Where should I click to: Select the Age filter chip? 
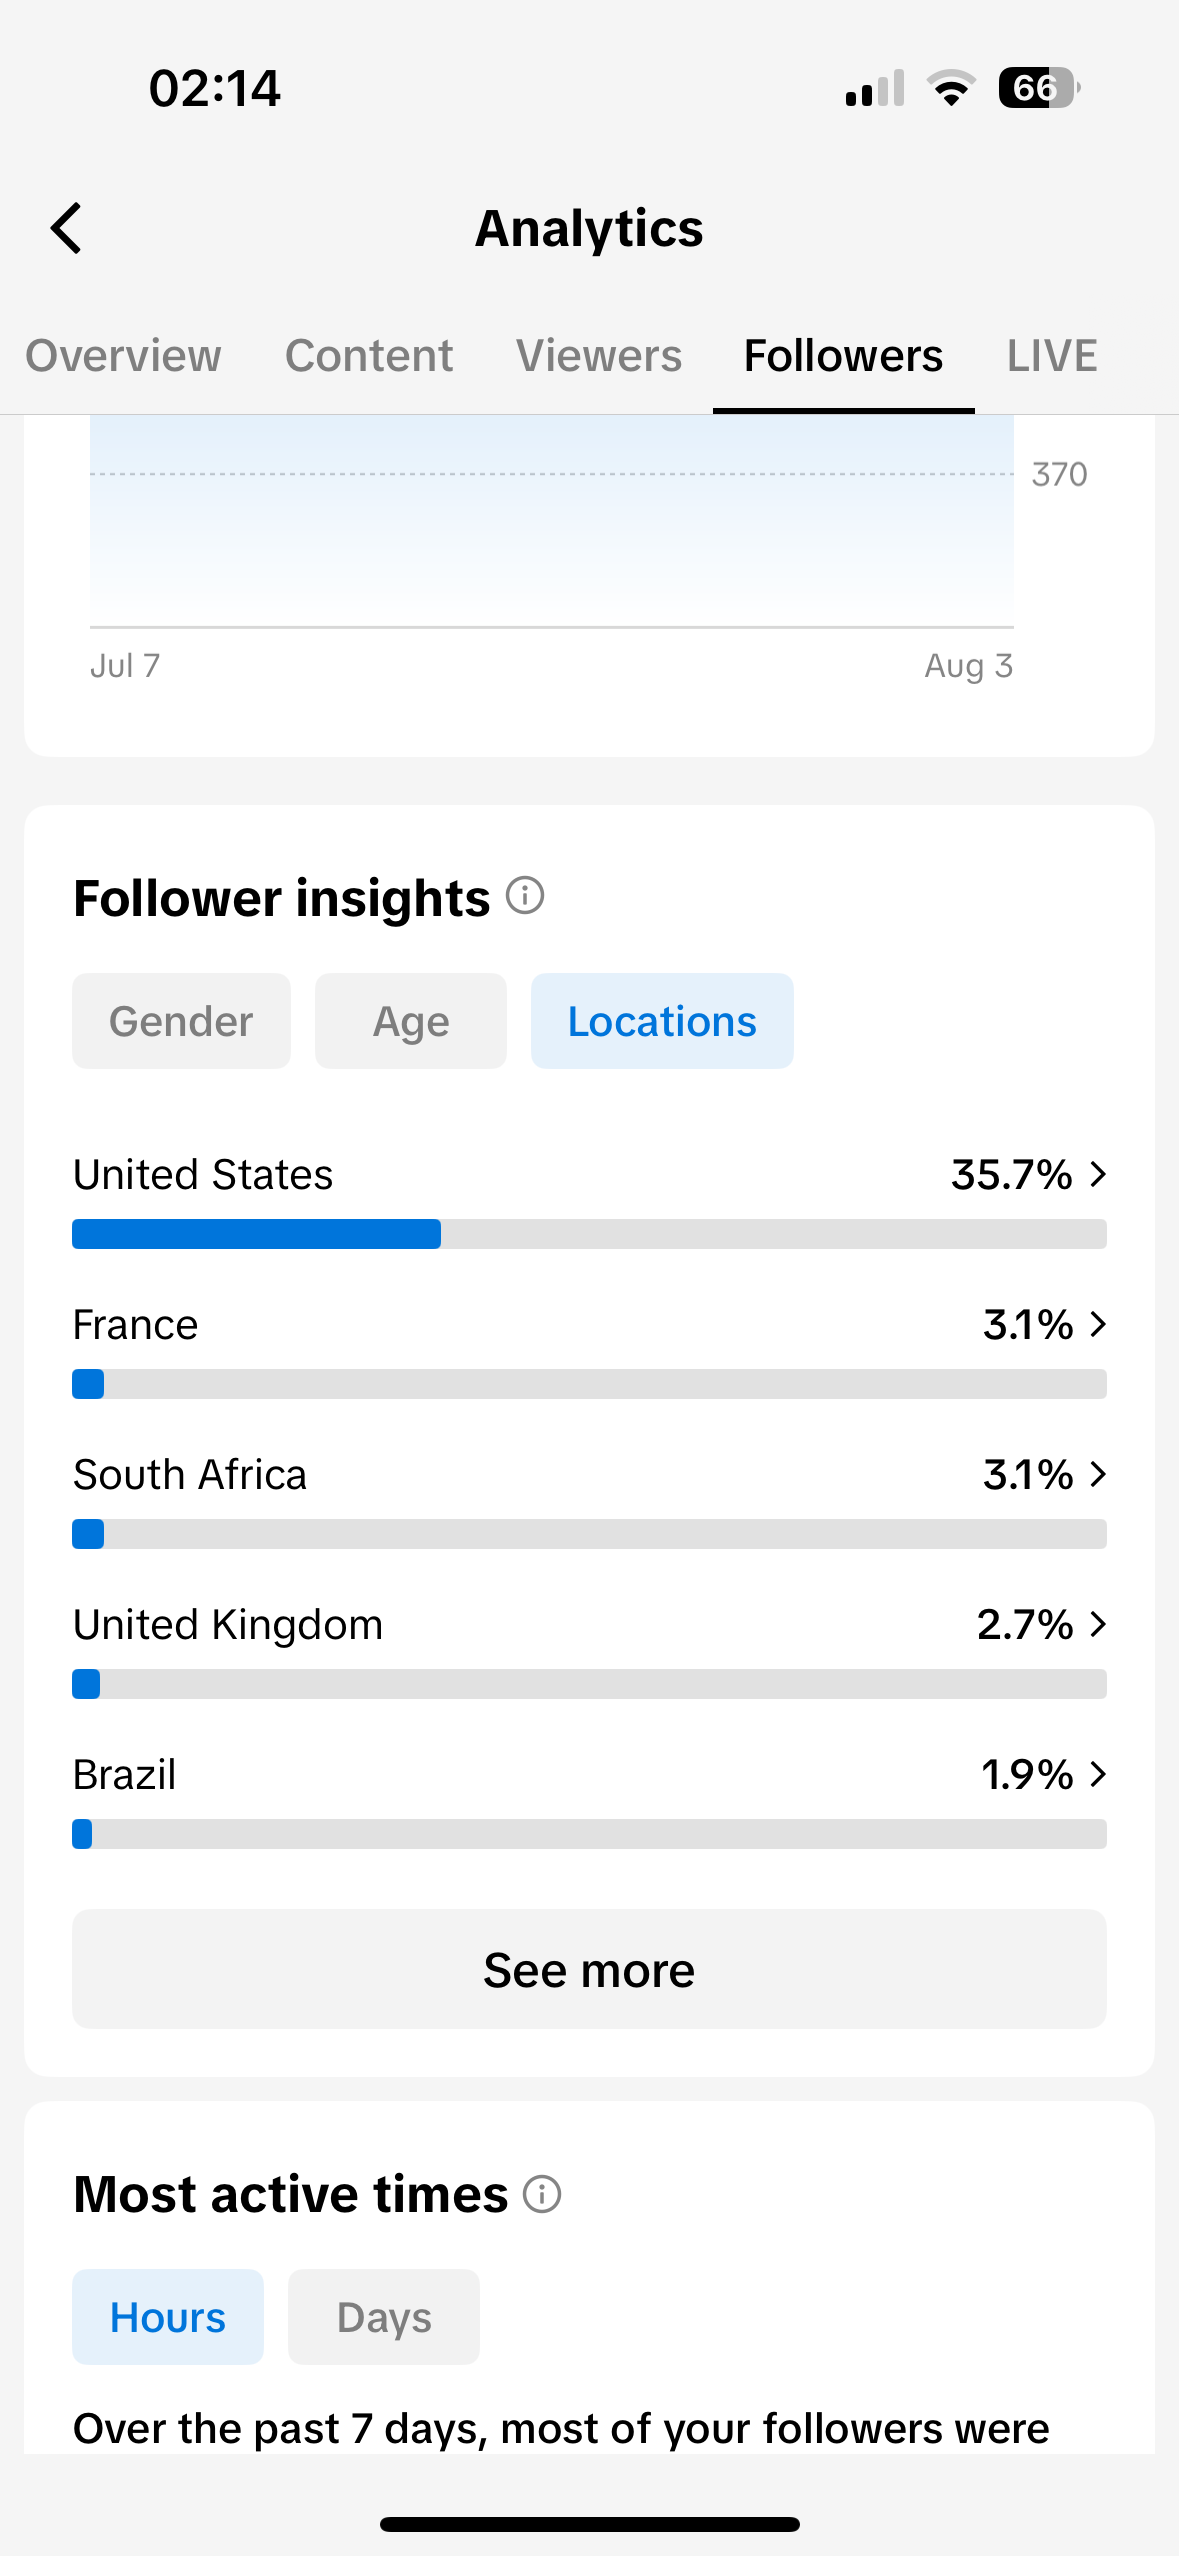pos(411,1021)
